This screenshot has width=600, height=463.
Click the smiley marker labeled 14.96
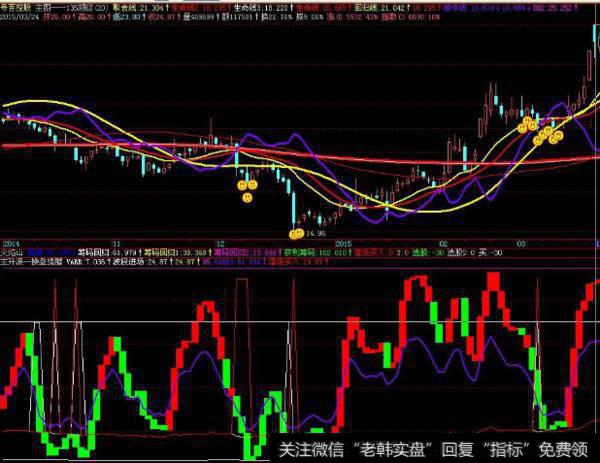(x=296, y=233)
